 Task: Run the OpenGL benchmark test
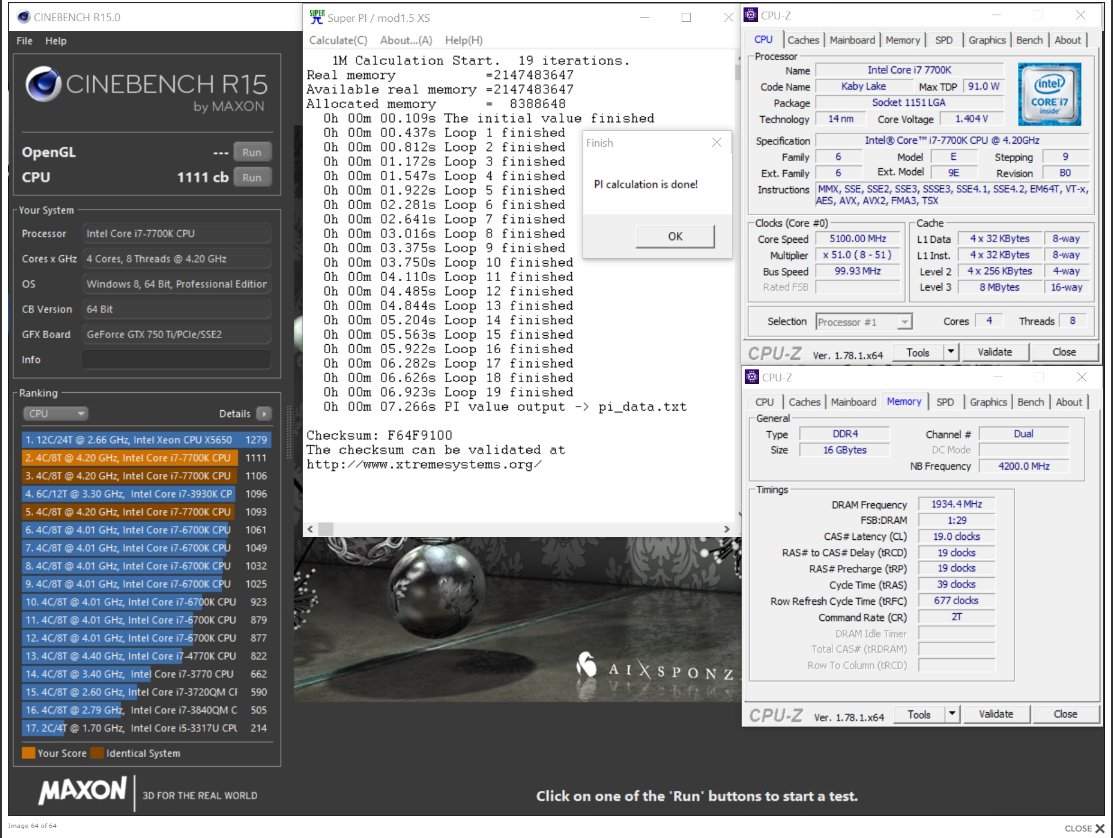pos(252,153)
